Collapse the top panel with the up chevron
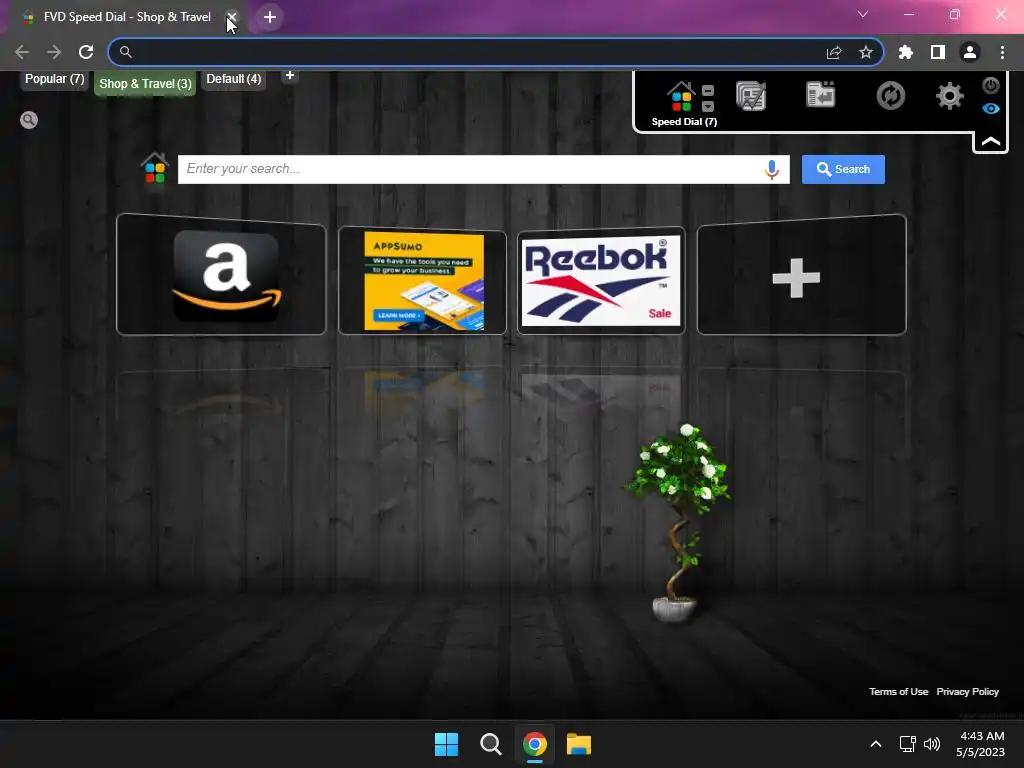 (x=991, y=142)
